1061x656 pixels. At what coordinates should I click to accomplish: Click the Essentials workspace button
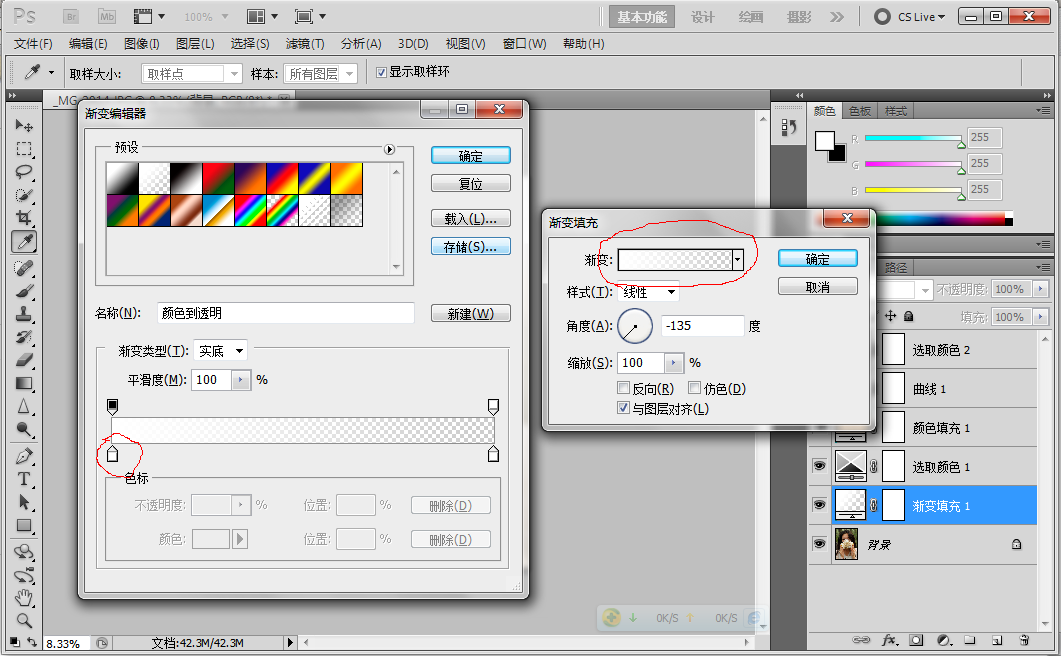(x=642, y=17)
